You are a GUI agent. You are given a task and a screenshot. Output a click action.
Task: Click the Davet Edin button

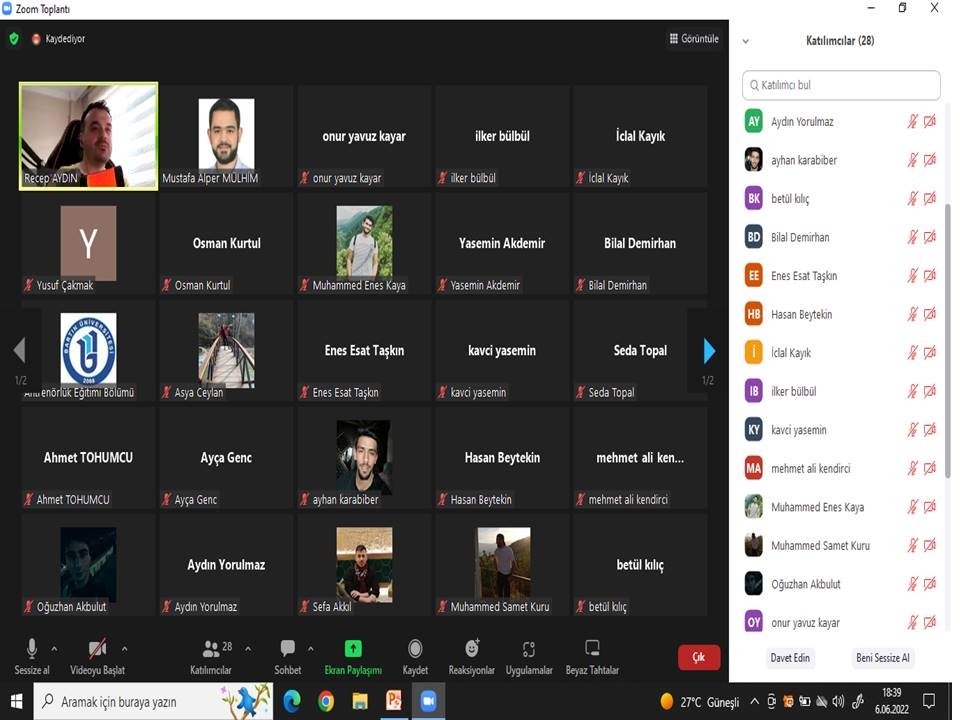789,658
